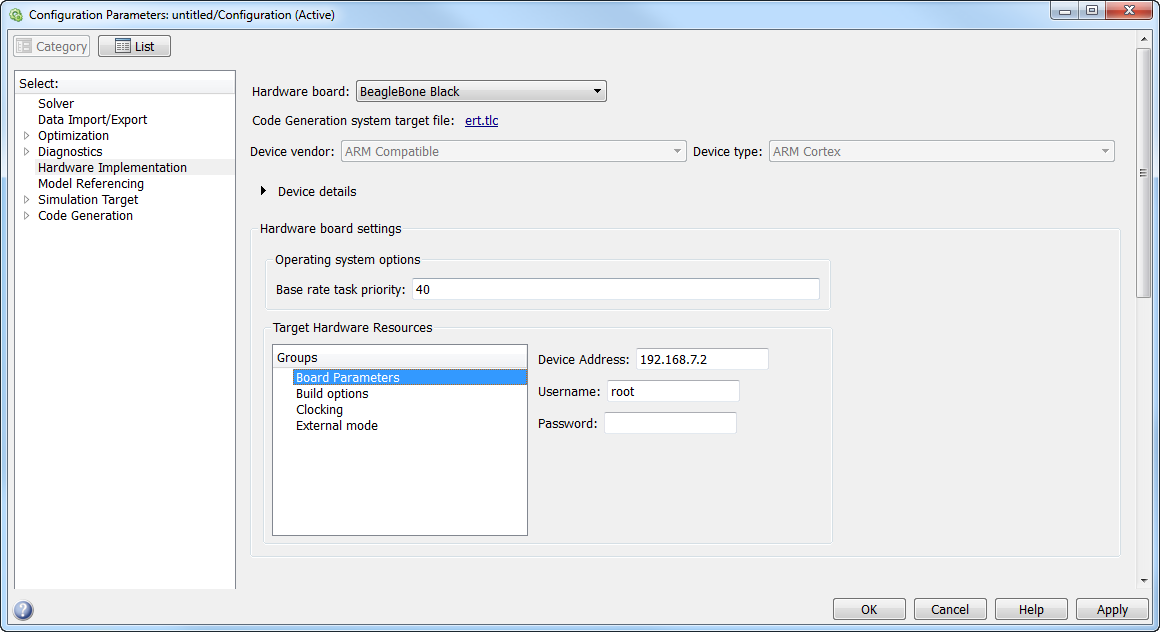Select Build options group
The width and height of the screenshot is (1160, 632).
tap(332, 394)
